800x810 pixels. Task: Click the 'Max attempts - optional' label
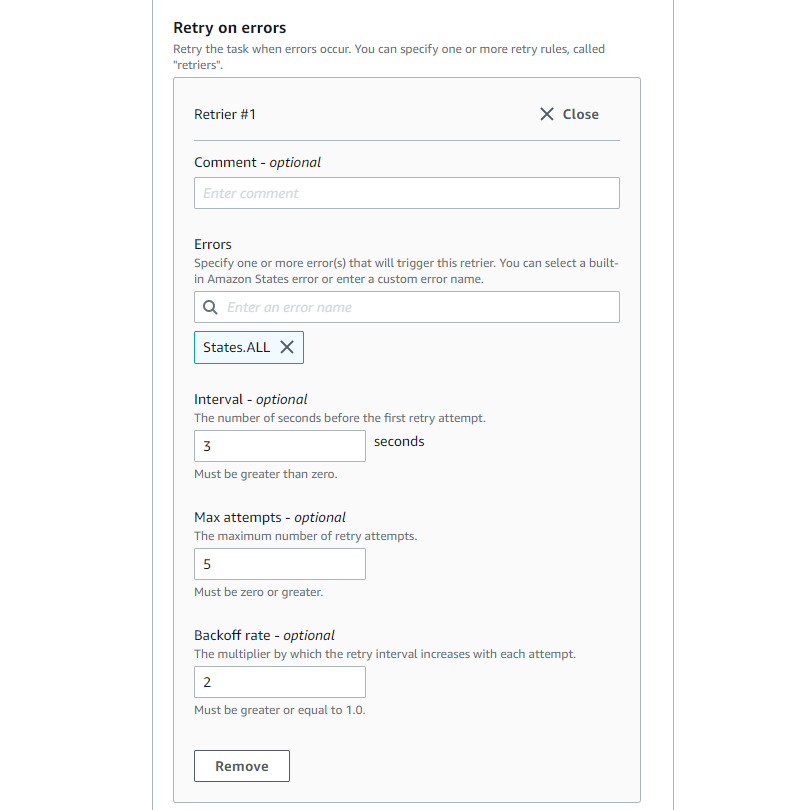(270, 517)
